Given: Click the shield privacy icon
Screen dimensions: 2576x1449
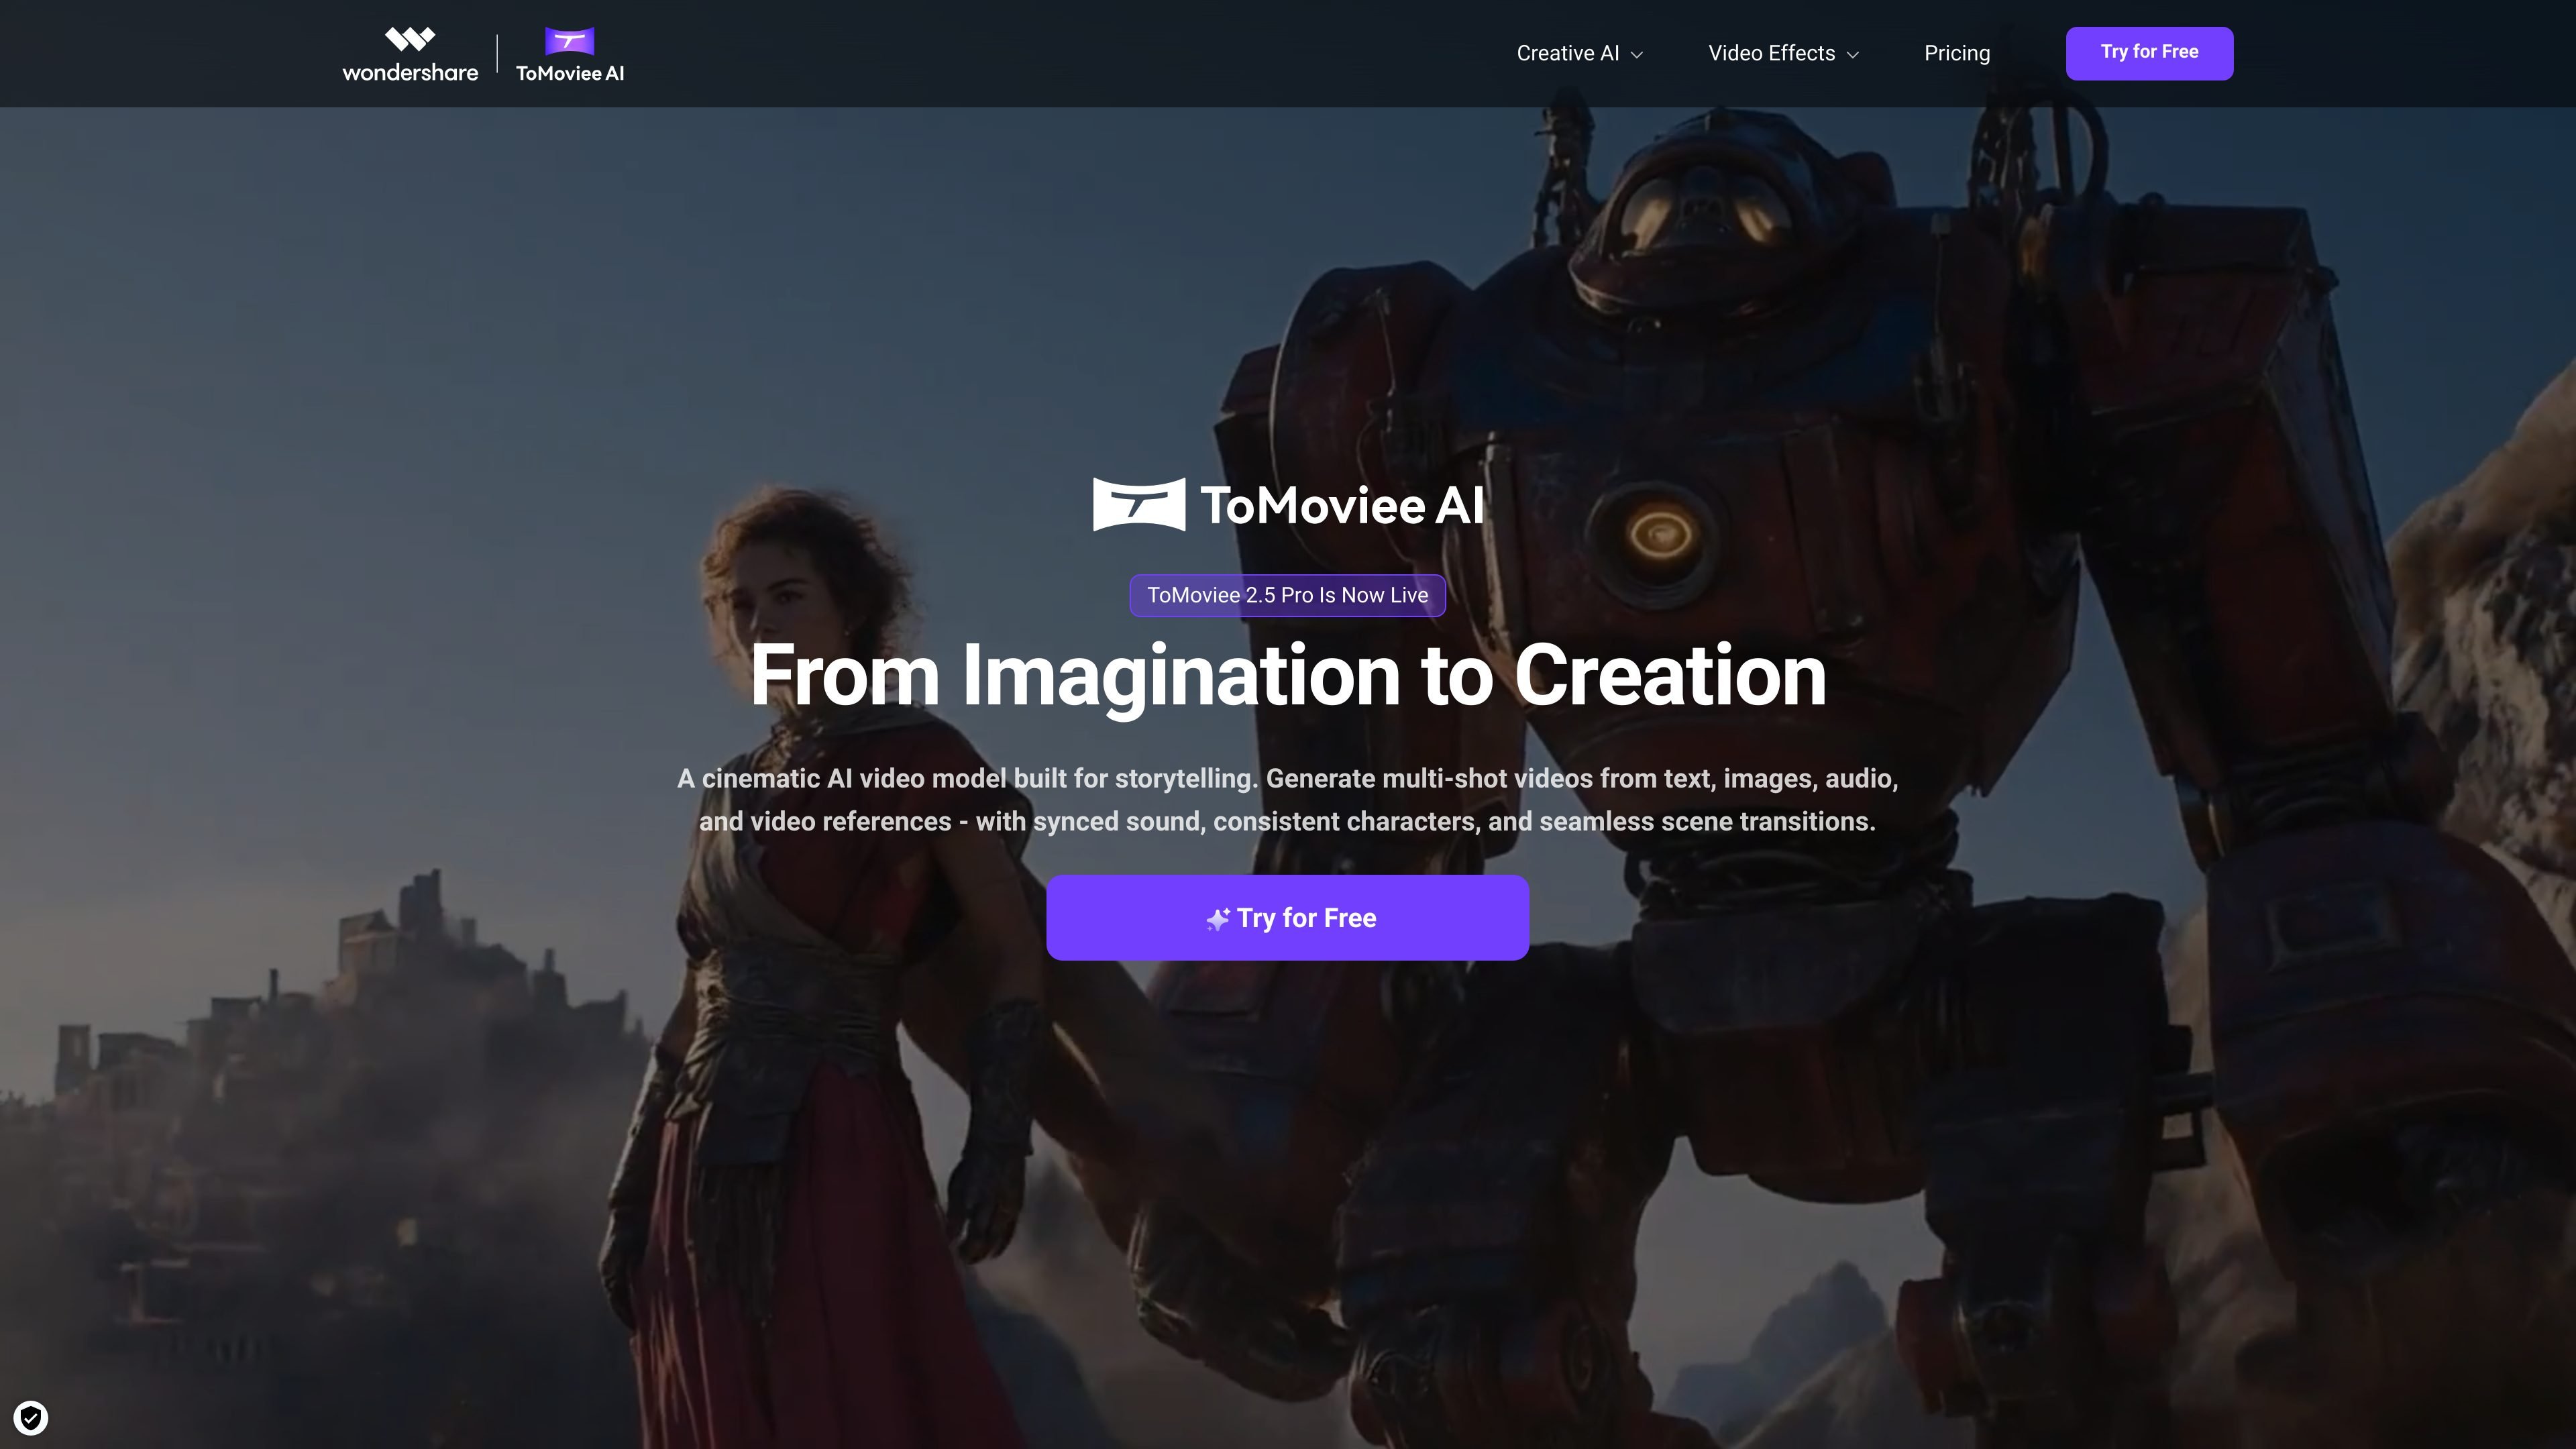Looking at the screenshot, I should point(31,1417).
